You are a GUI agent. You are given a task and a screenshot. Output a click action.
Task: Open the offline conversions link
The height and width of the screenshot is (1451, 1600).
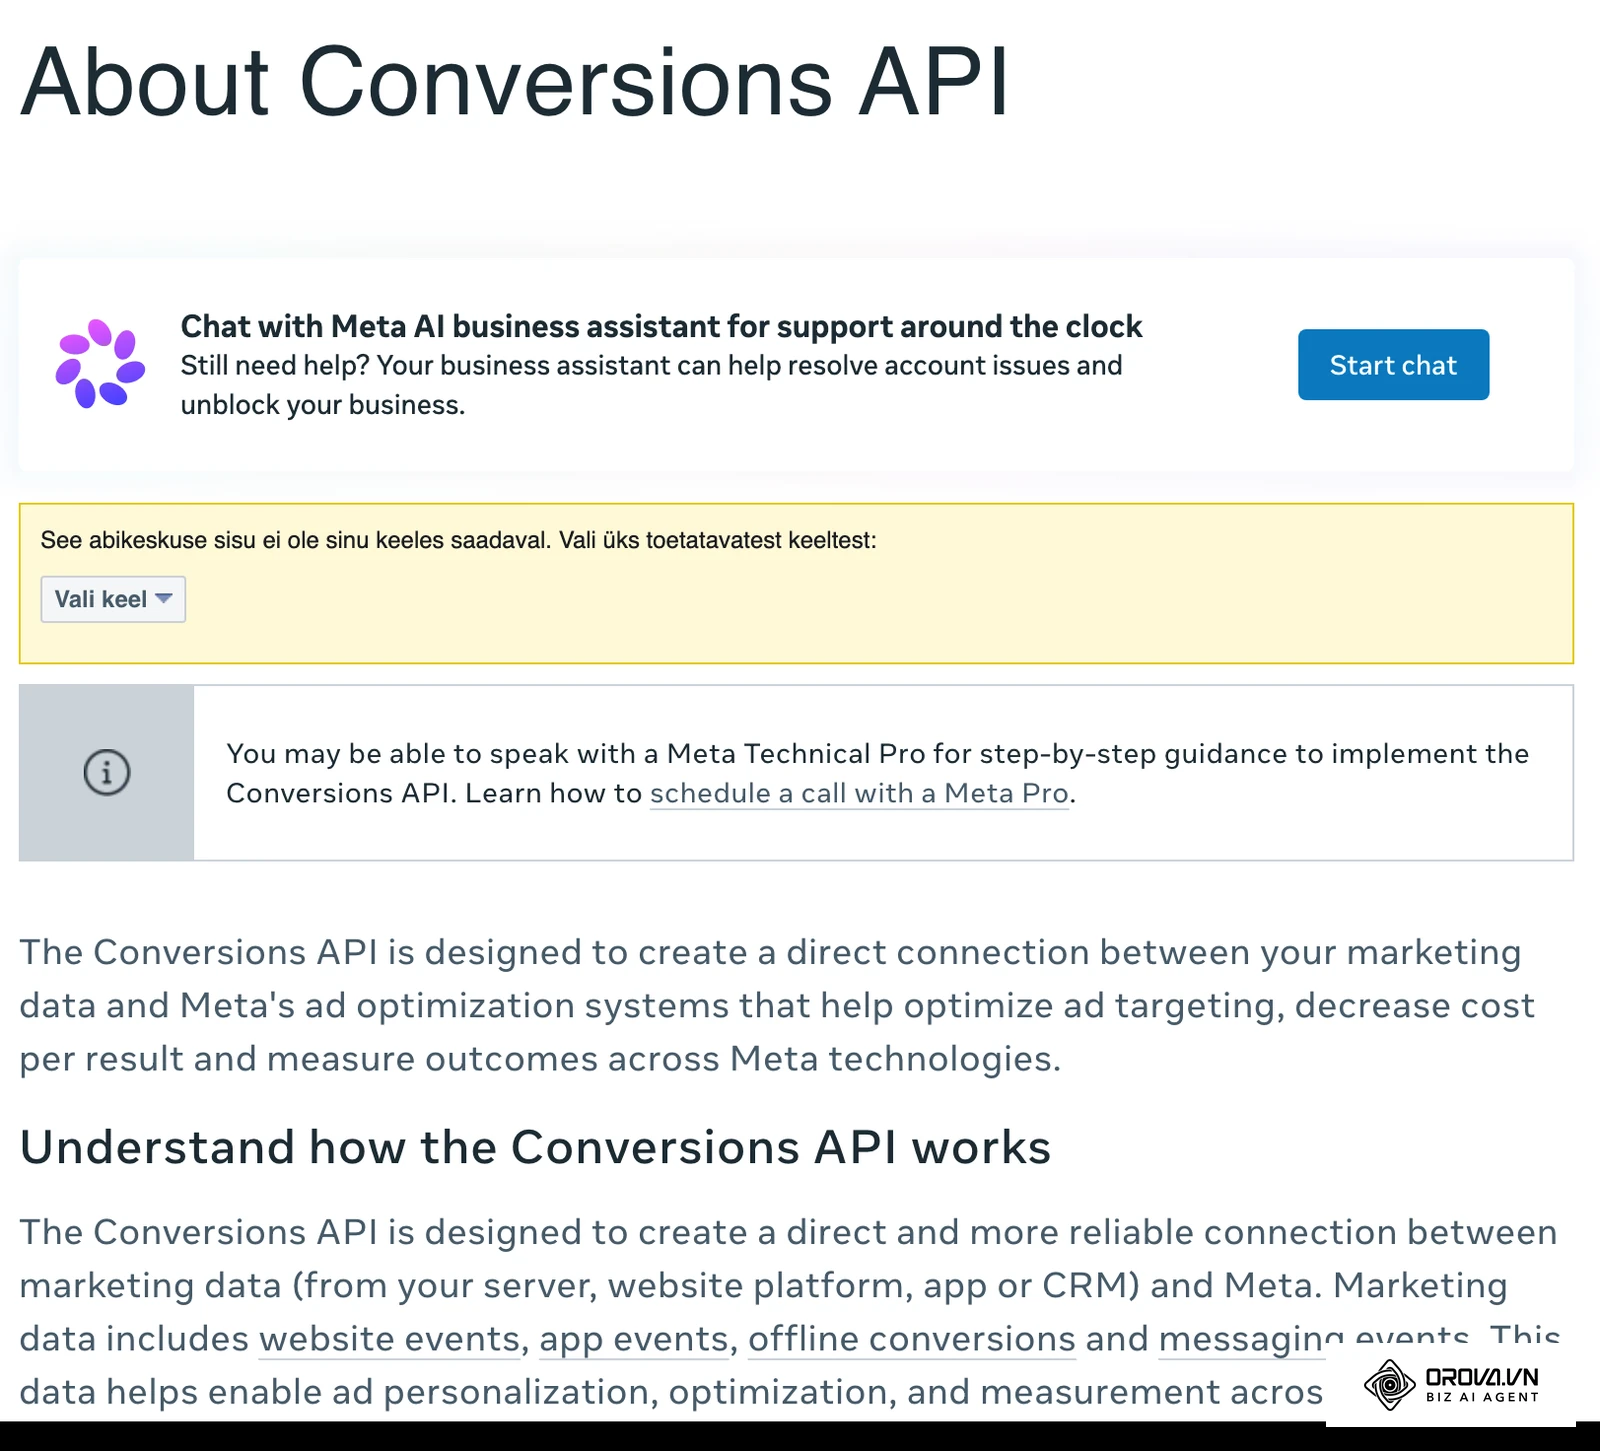[x=912, y=1338]
